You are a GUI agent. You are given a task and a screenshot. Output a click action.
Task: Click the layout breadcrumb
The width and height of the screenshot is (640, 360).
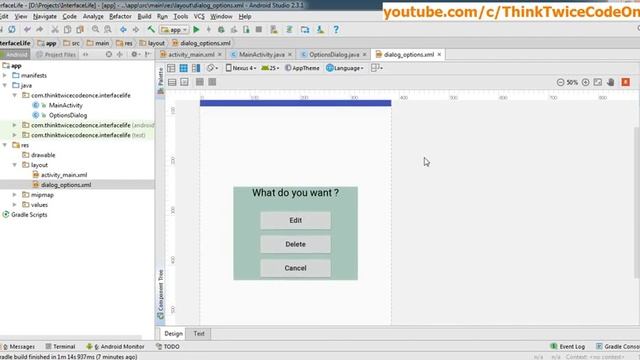[x=152, y=43]
